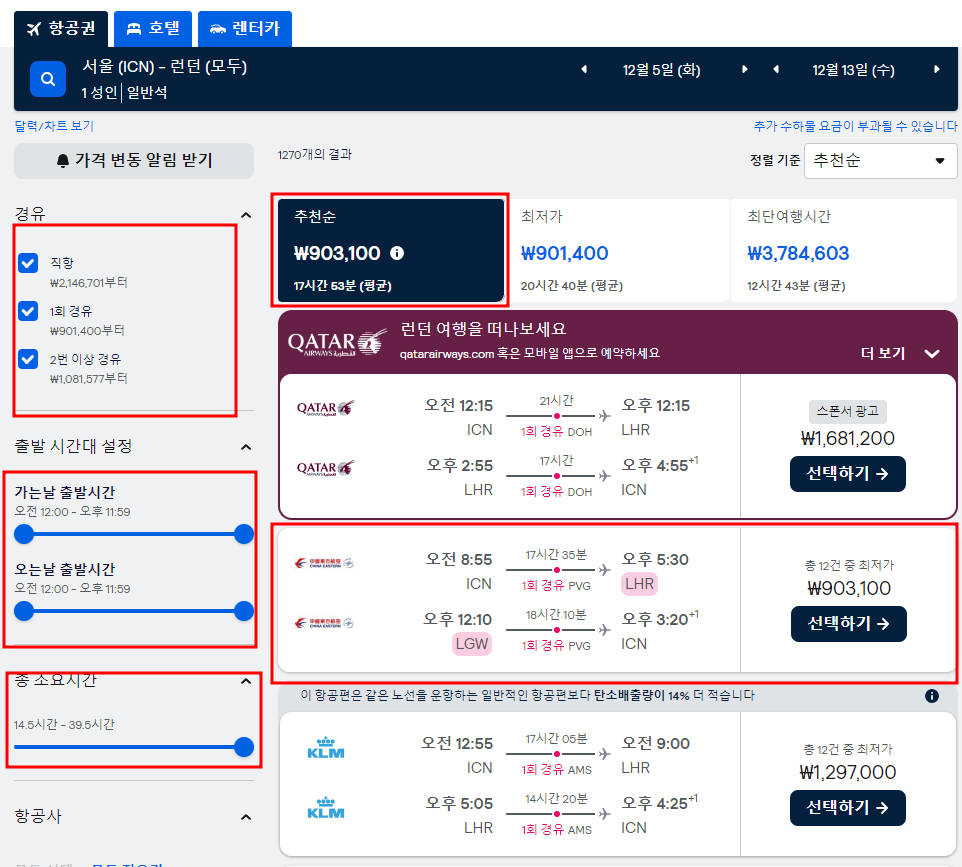Go to next day after 12월 5일
The height and width of the screenshot is (867, 962).
click(745, 69)
